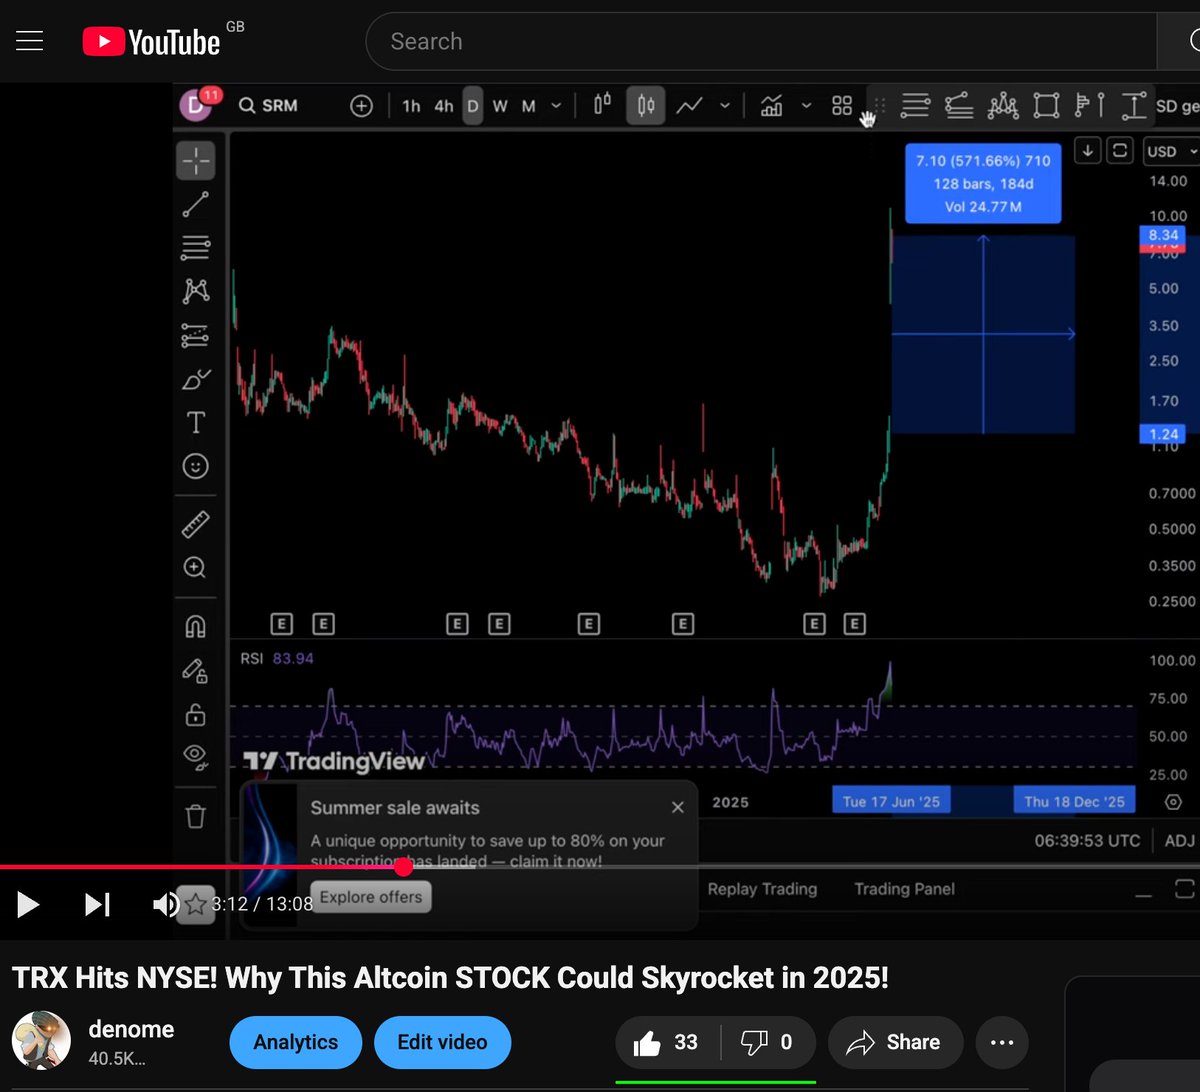Screen dimensions: 1200x1092
Task: Mute the video volume speaker
Action: (x=165, y=905)
